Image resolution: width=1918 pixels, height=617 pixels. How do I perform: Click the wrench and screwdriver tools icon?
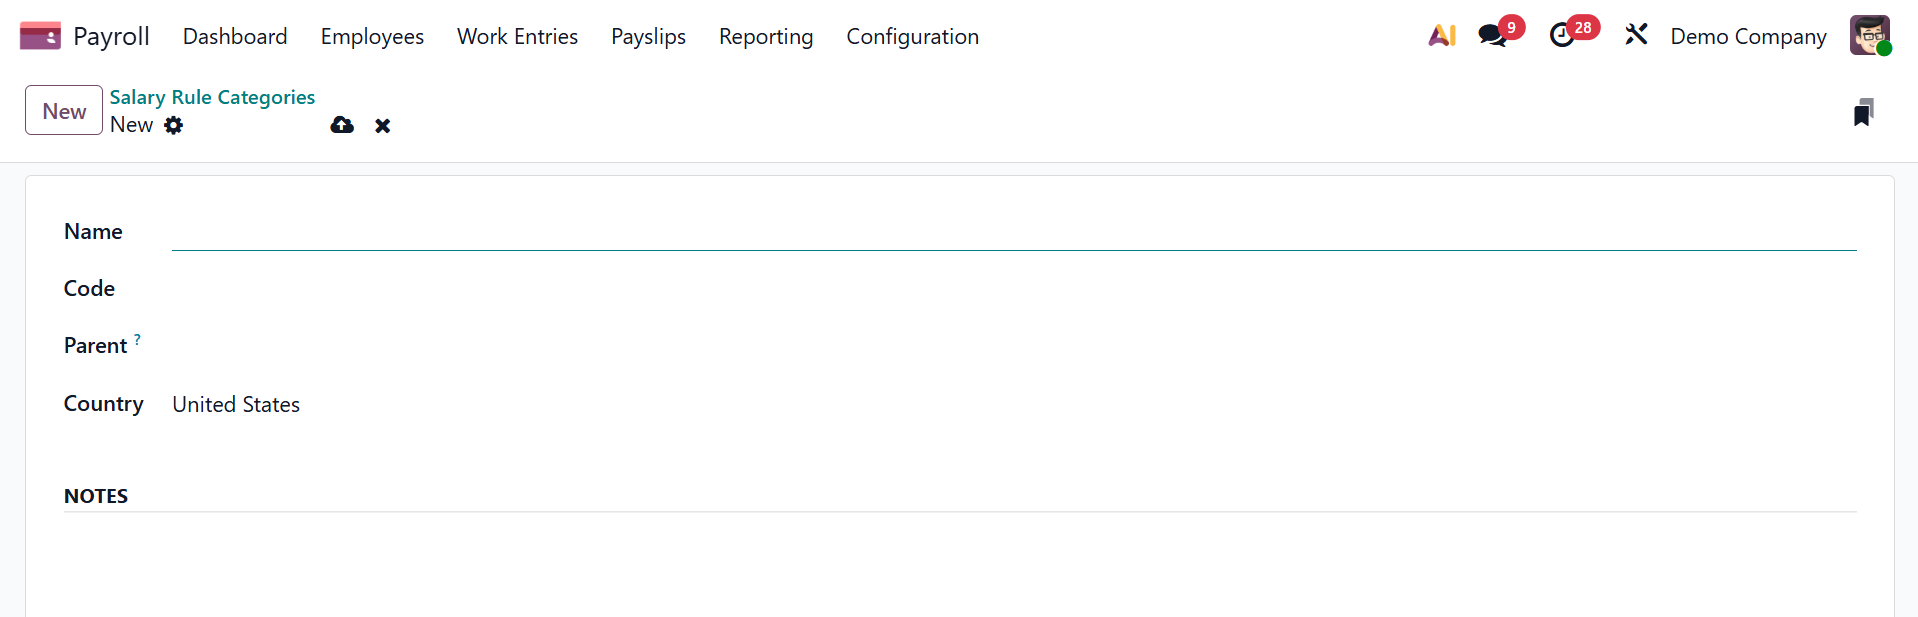[x=1636, y=35]
